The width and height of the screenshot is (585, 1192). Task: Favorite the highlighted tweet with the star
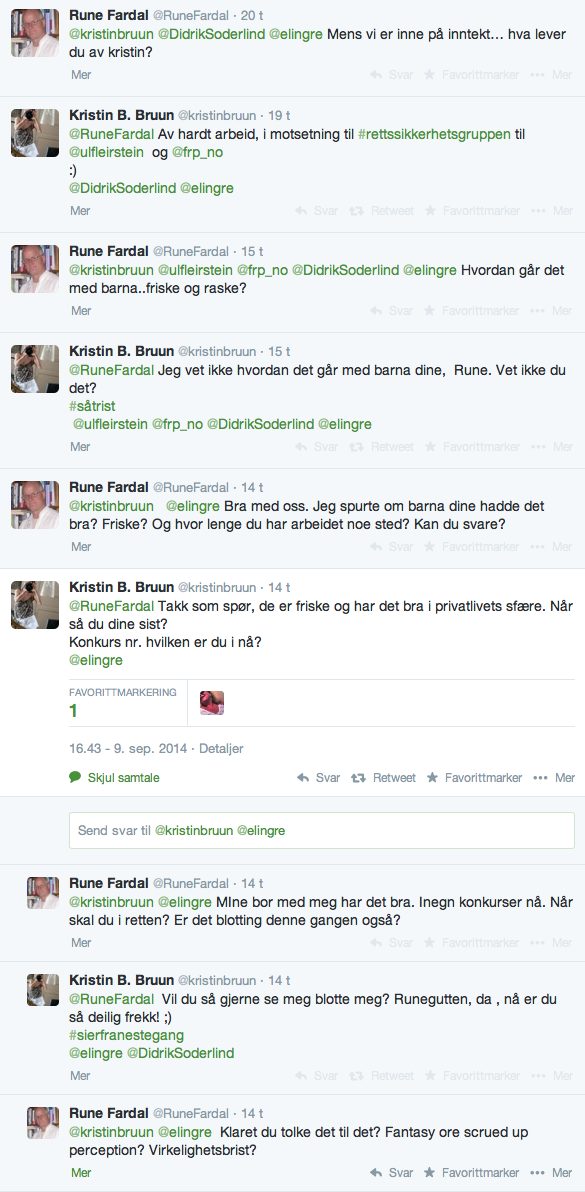pyautogui.click(x=474, y=778)
